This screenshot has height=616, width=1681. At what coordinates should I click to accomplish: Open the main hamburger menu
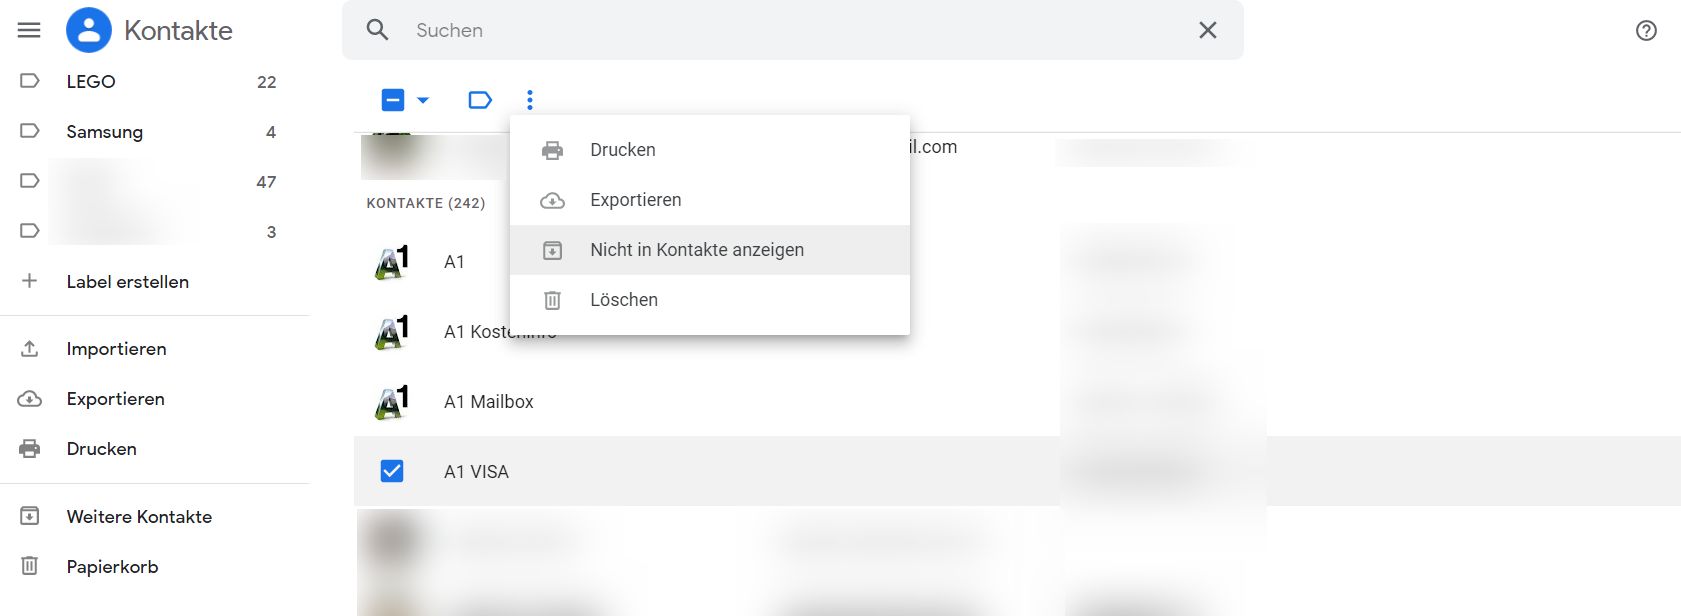pos(29,30)
